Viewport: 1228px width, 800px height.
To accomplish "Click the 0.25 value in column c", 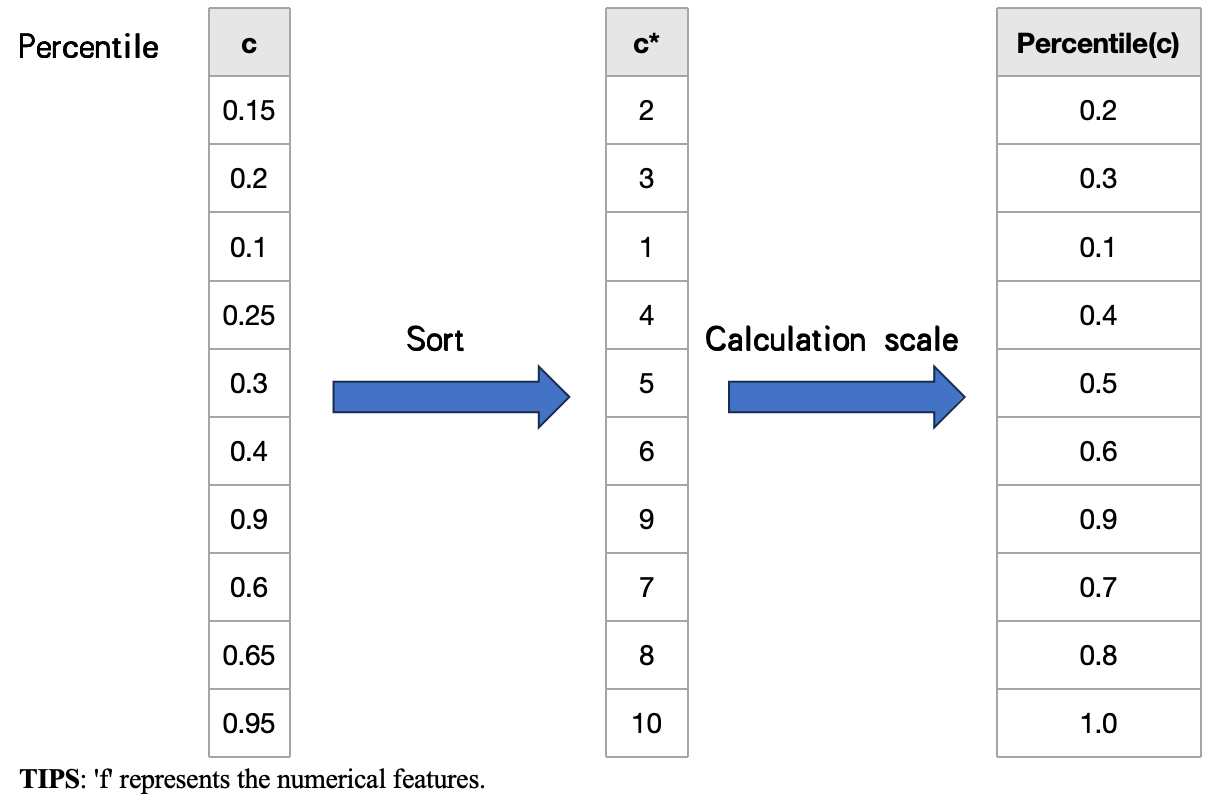I will [249, 315].
